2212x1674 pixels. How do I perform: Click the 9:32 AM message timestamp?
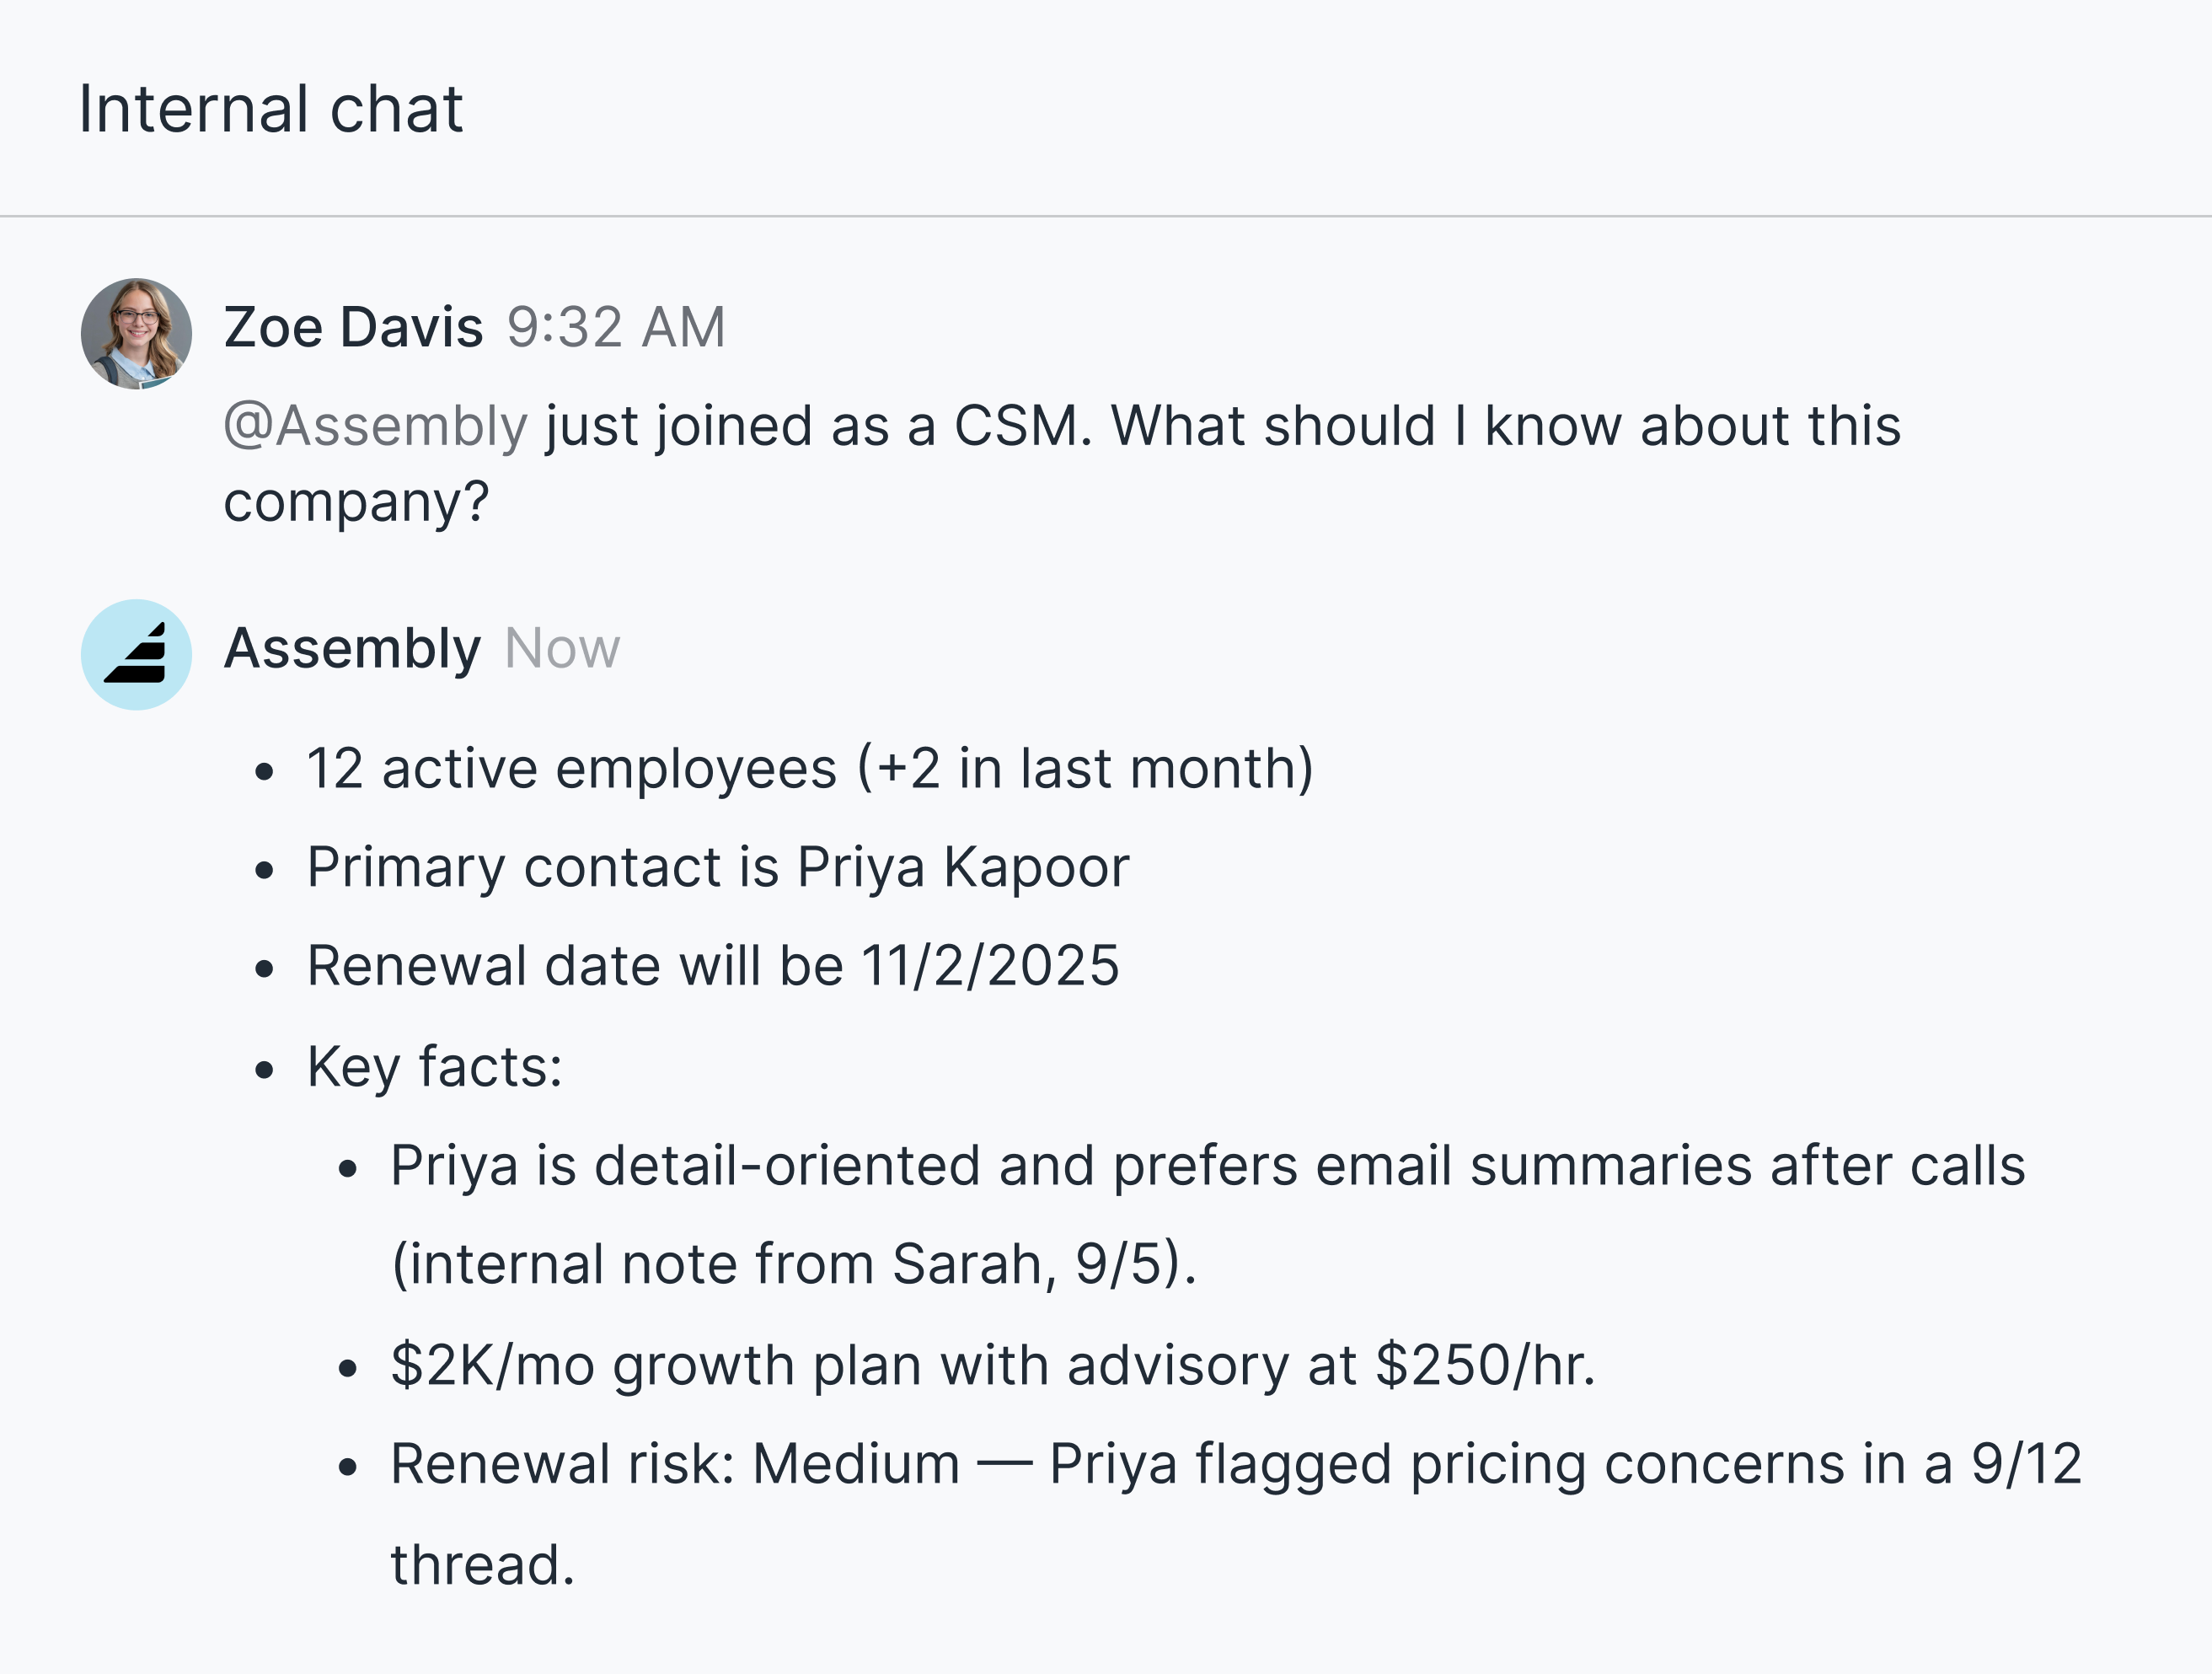coord(615,327)
